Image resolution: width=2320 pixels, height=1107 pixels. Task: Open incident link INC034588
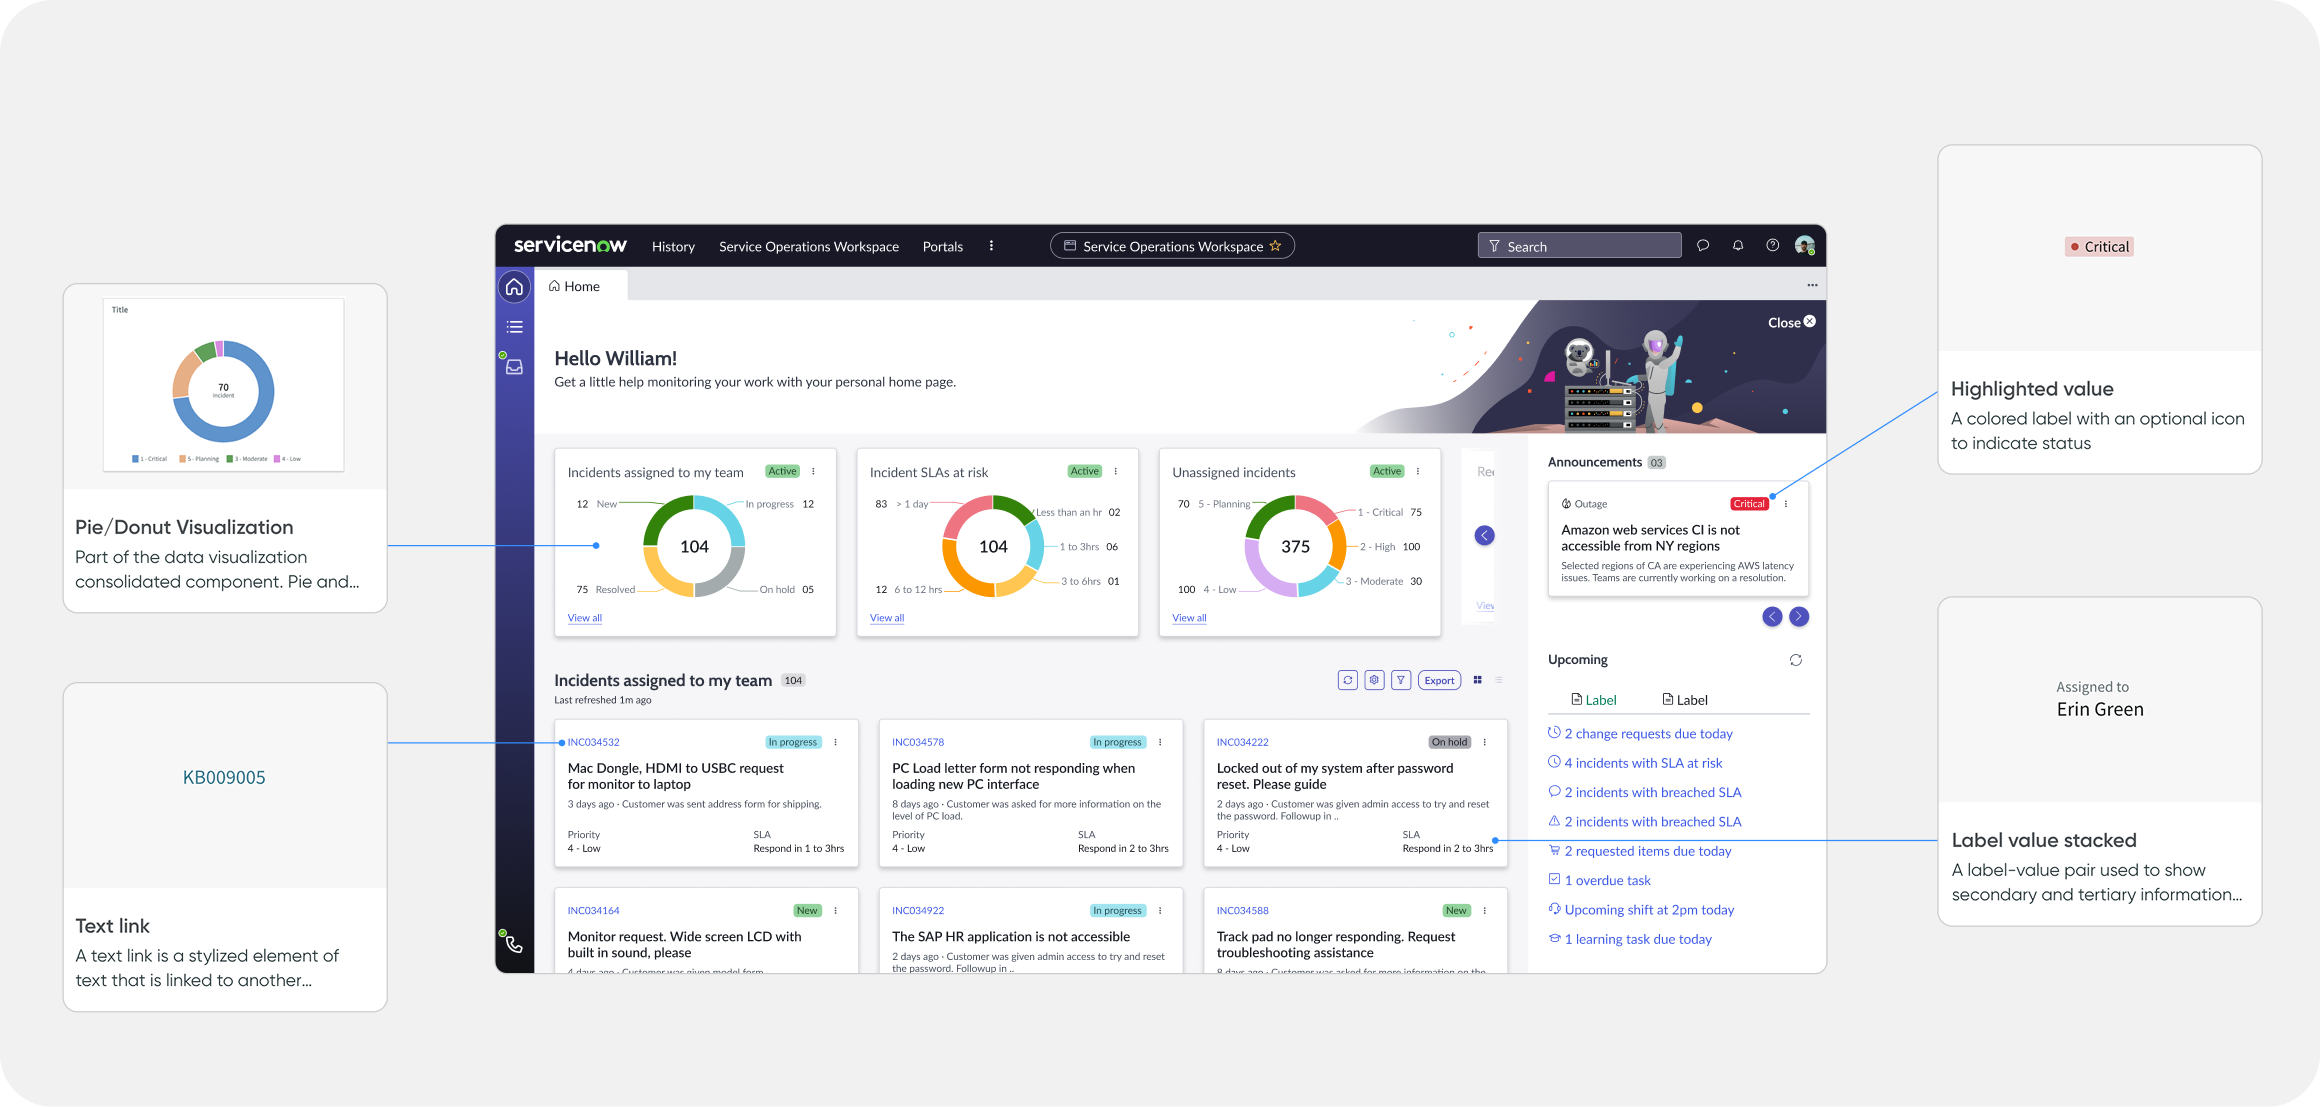pos(1242,911)
